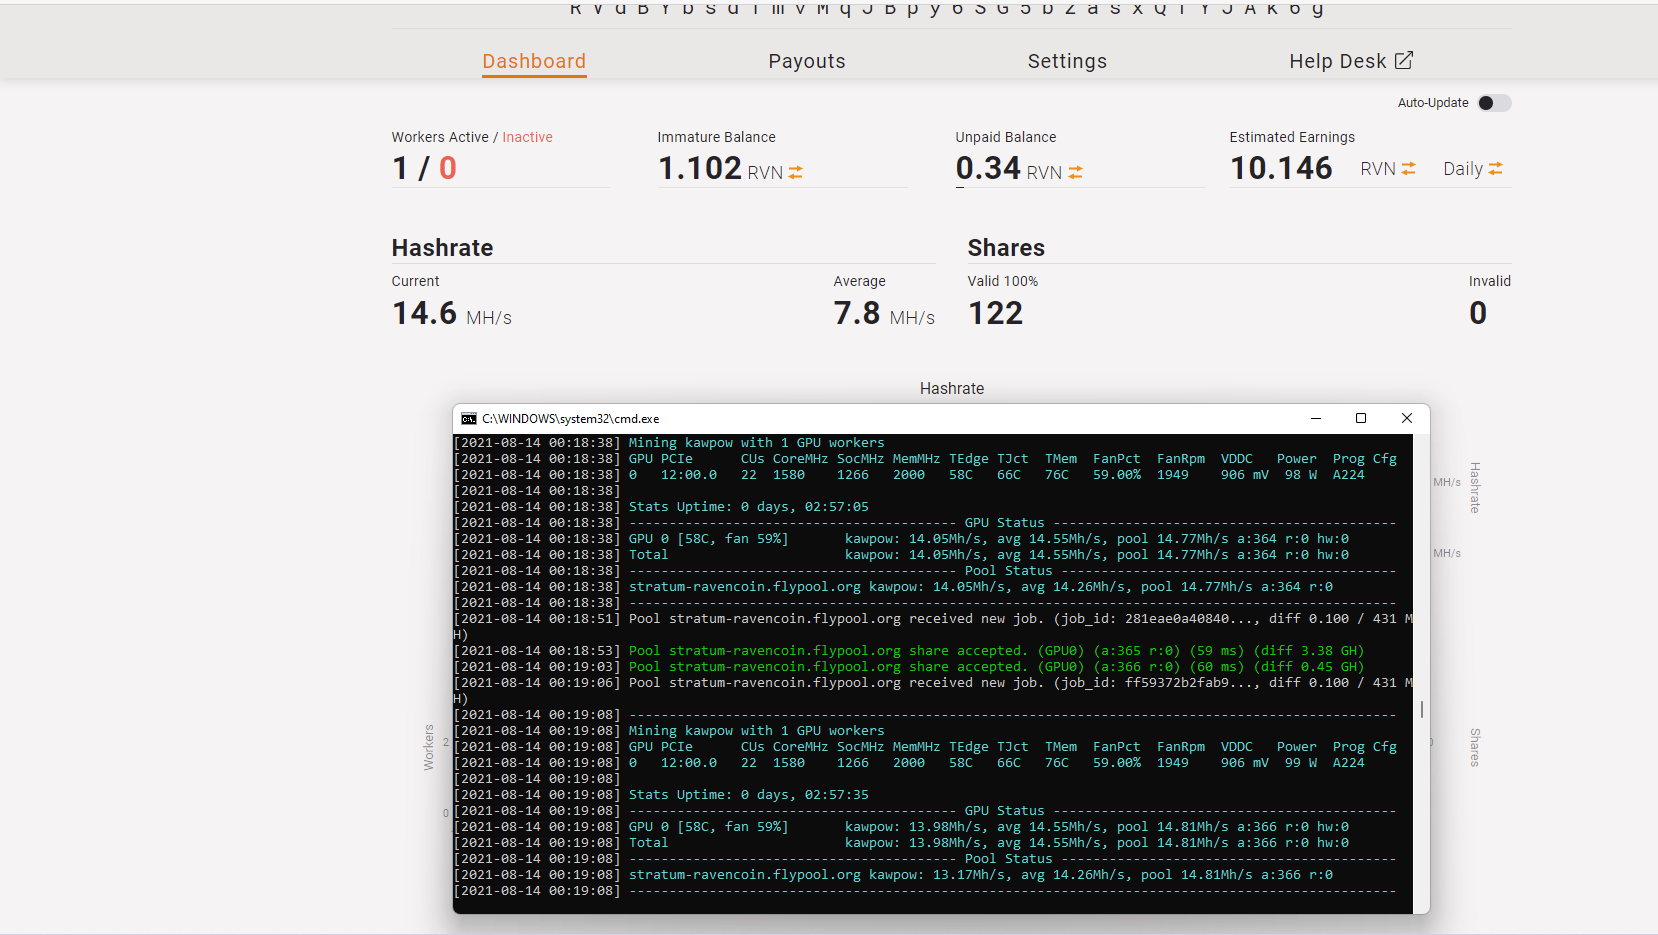Viewport: 1658px width, 935px height.
Task: Click the average hashrate 7.8 value
Action: (857, 314)
